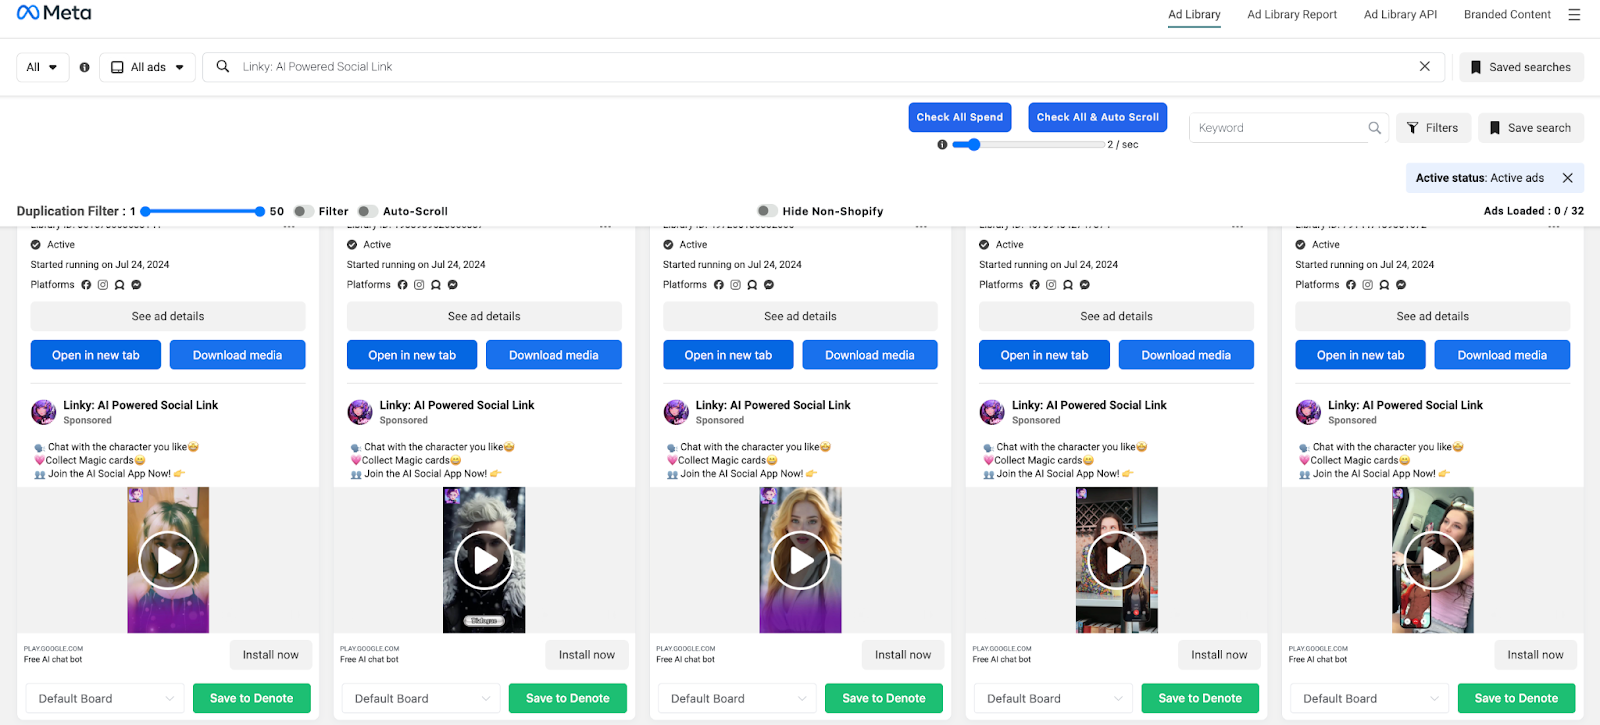Image resolution: width=1600 pixels, height=725 pixels.
Task: Toggle Hide Non-Shopify switch
Action: click(767, 211)
